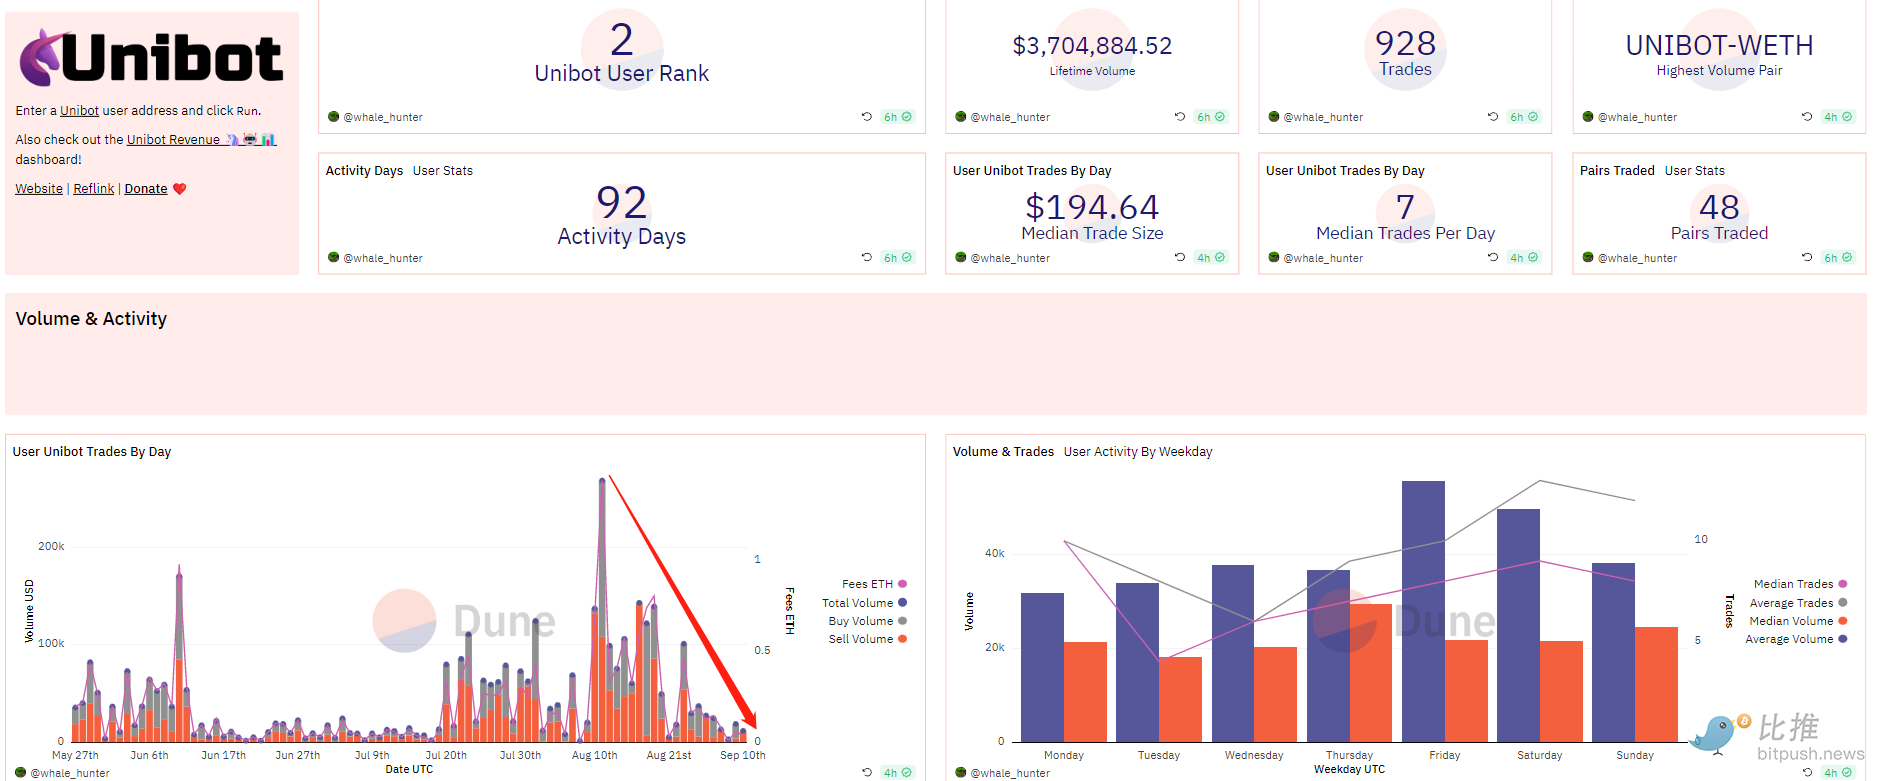Refresh the Lifetime Volume card
The height and width of the screenshot is (781, 1885).
tap(1180, 117)
